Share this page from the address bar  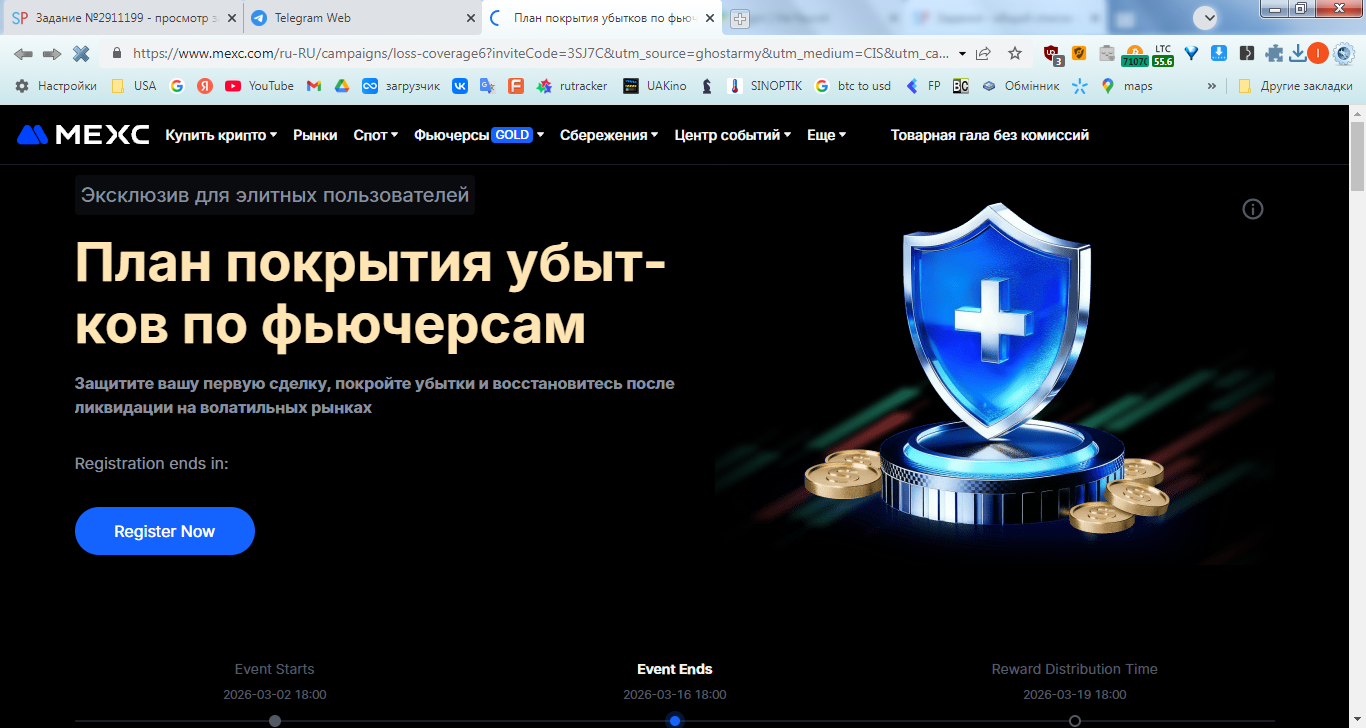(984, 53)
